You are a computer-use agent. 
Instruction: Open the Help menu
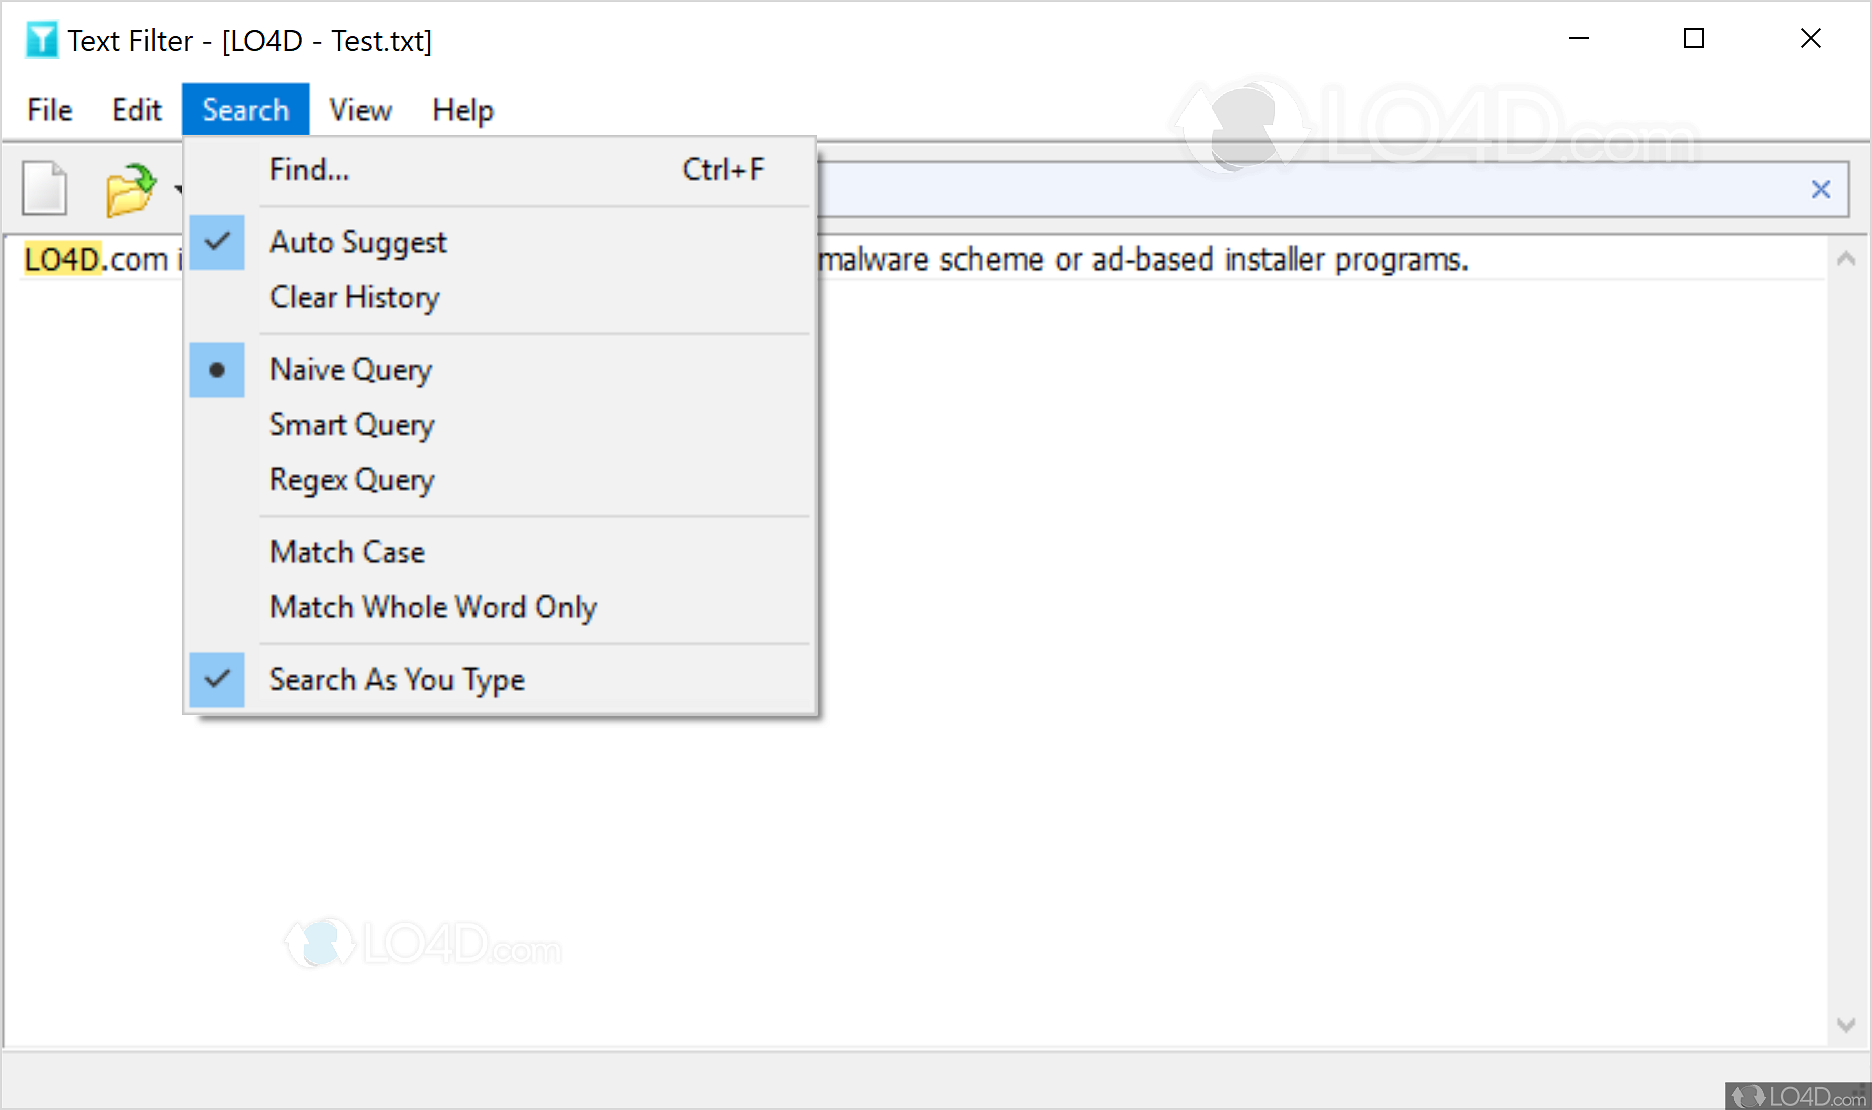[462, 110]
